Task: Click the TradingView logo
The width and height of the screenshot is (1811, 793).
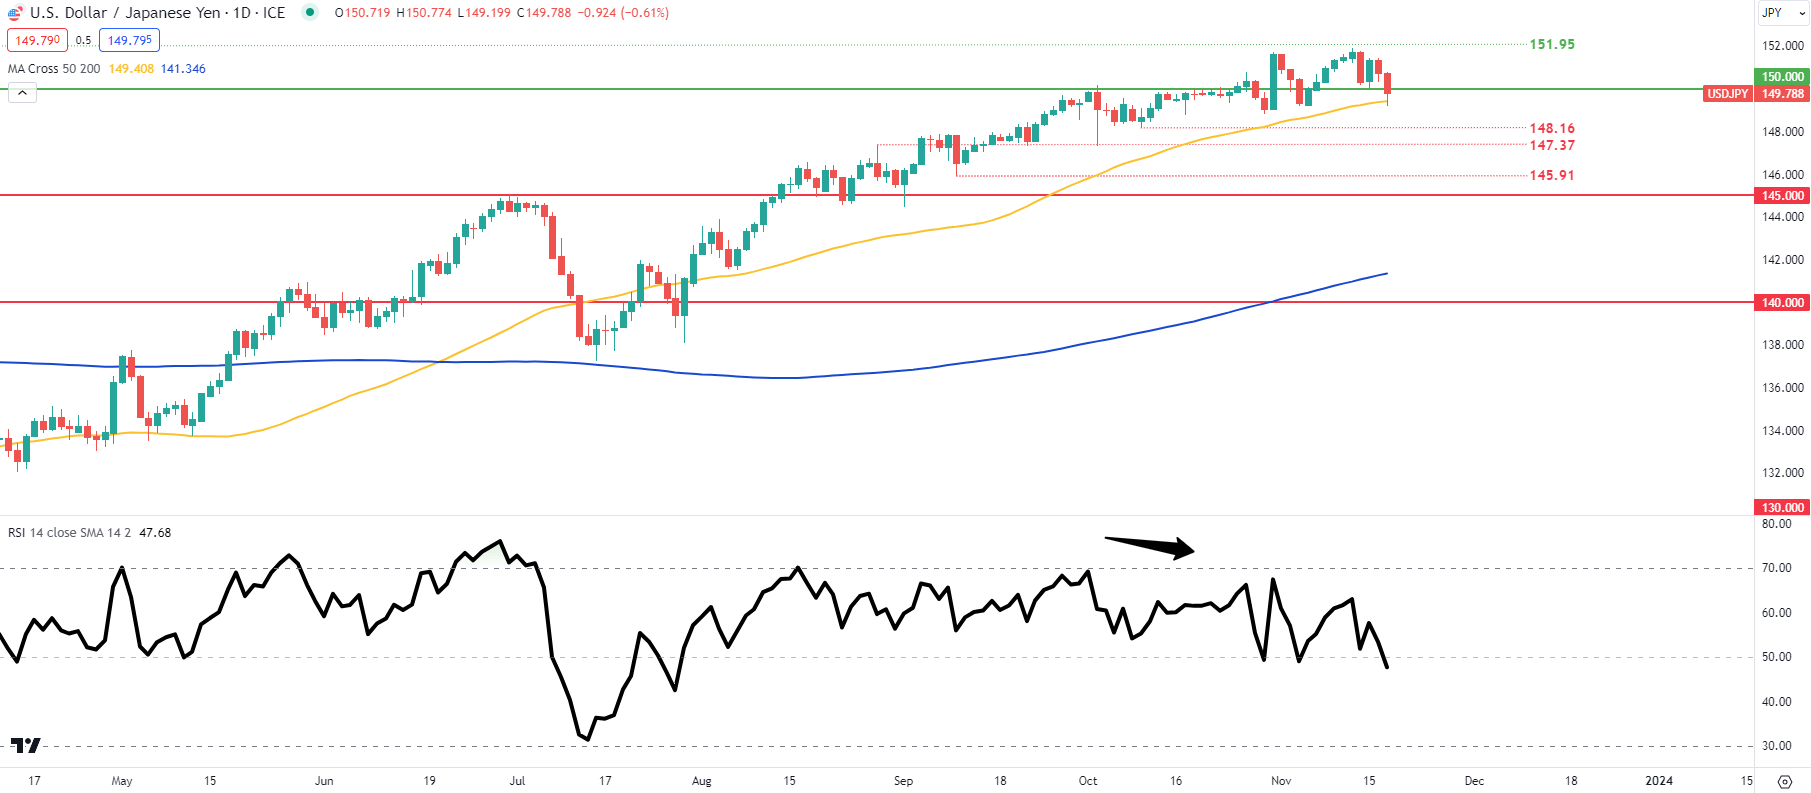Action: [x=26, y=745]
